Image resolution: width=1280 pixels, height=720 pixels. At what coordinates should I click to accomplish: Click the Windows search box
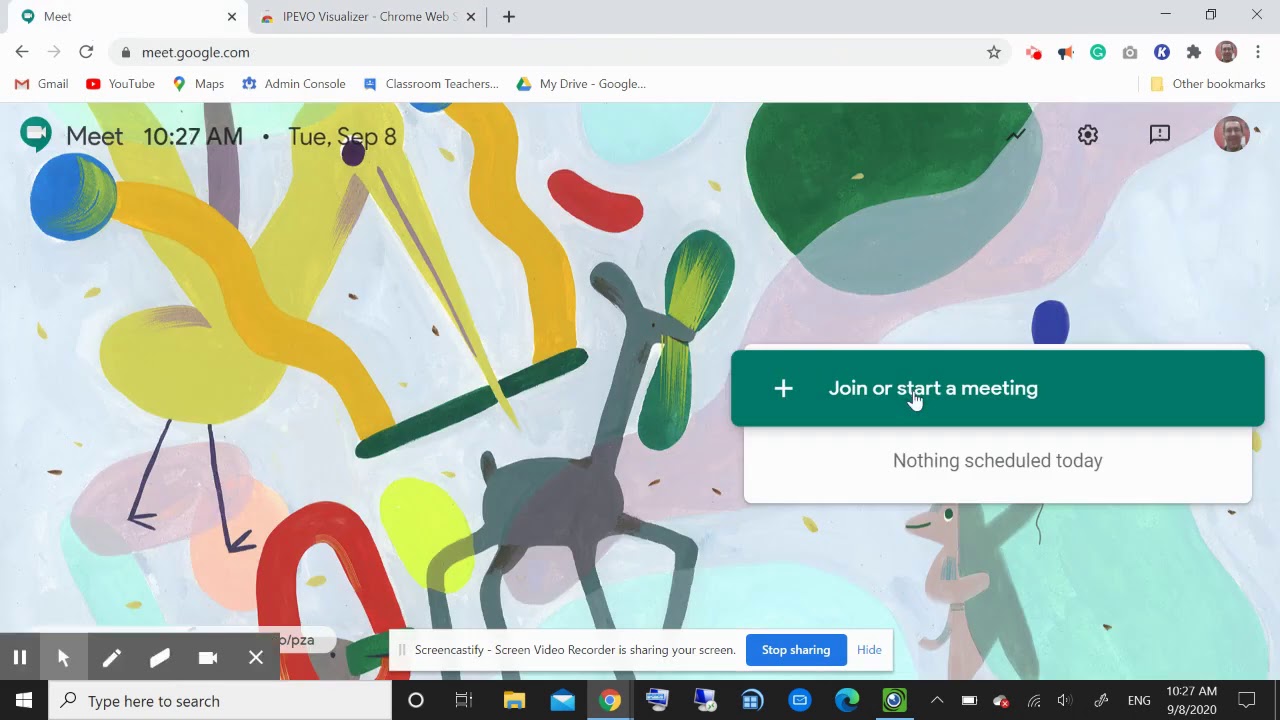click(220, 701)
